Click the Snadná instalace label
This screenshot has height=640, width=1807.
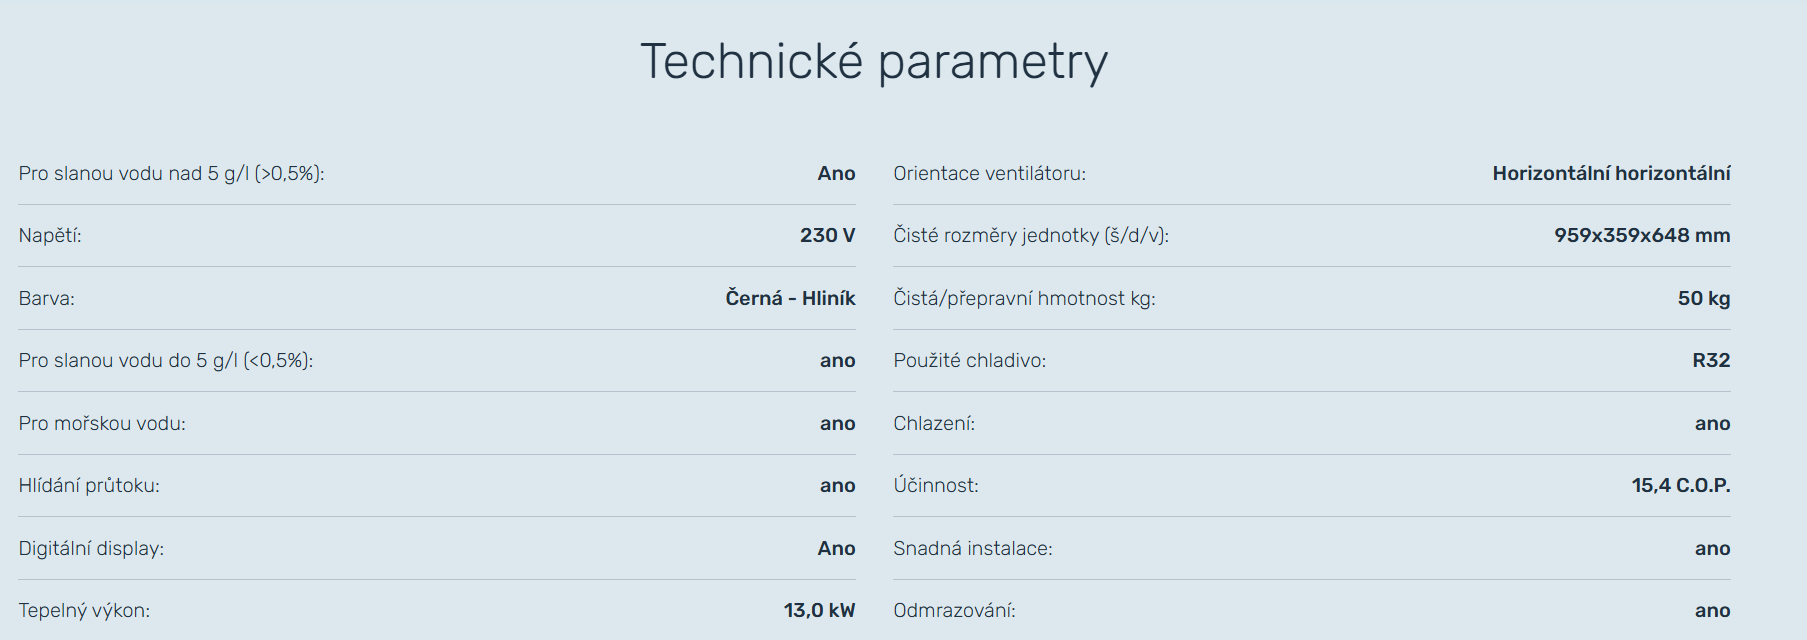tap(972, 549)
